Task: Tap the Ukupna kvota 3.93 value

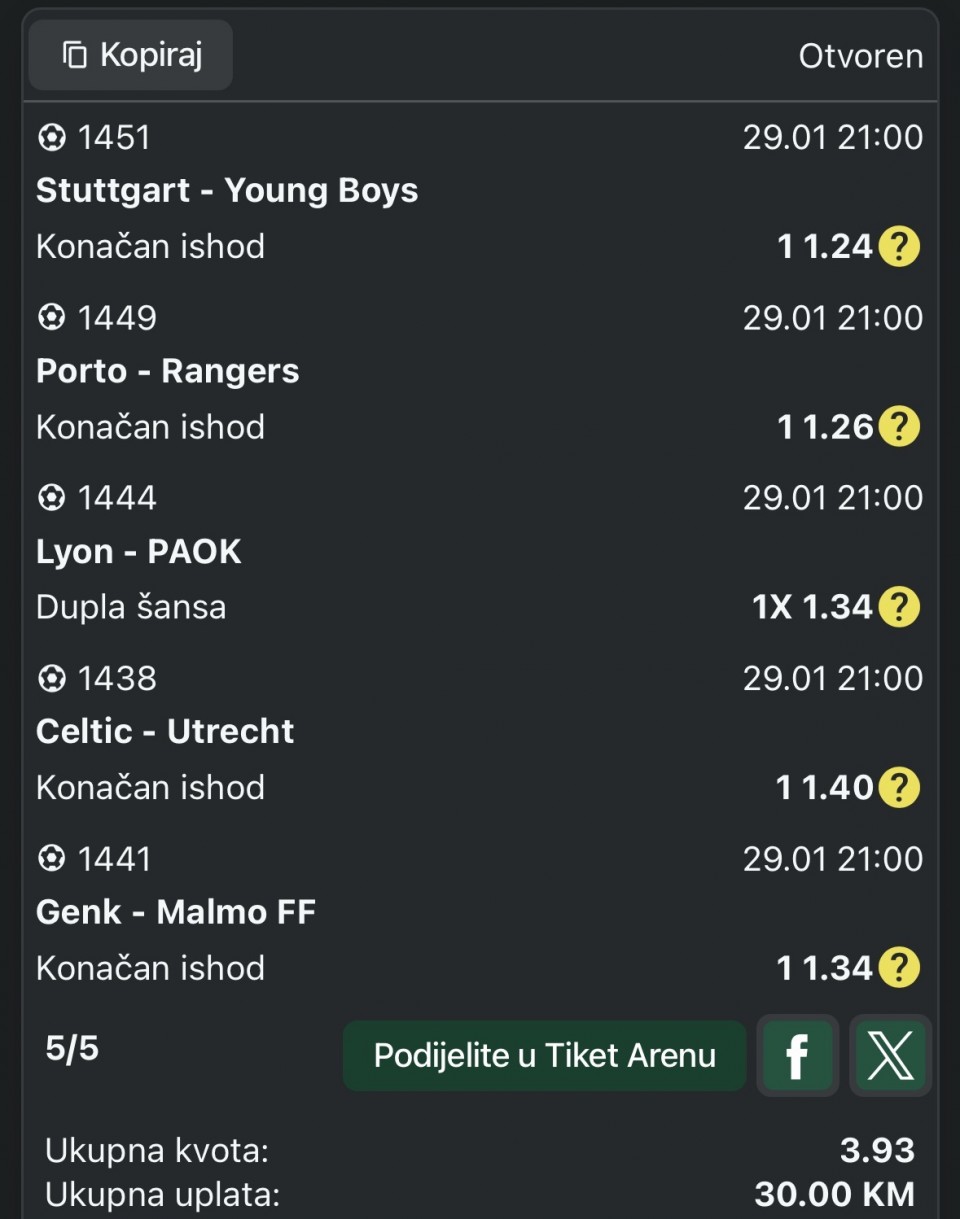Action: pyautogui.click(x=877, y=1150)
